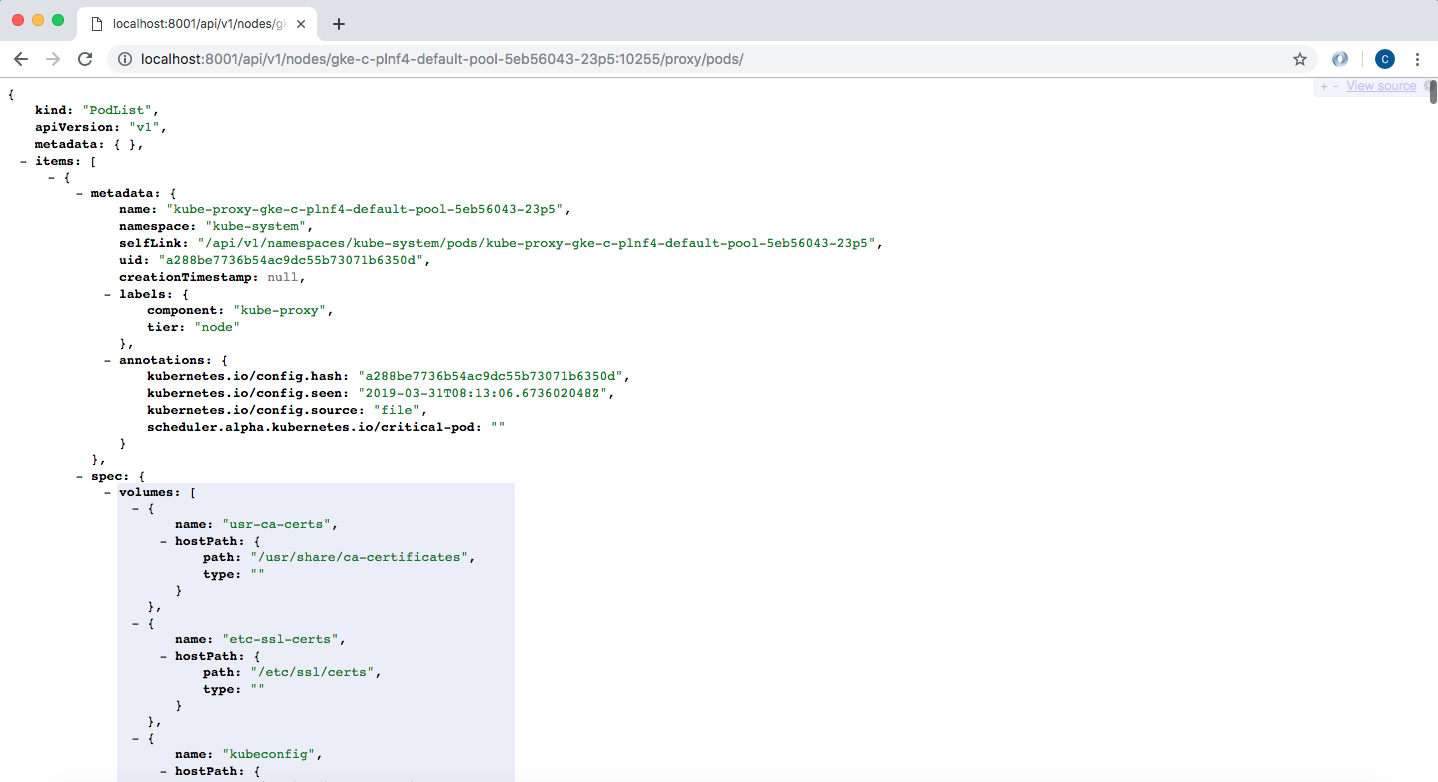Screen dimensions: 1438x782
Task: Reload the current page
Action: tap(86, 59)
